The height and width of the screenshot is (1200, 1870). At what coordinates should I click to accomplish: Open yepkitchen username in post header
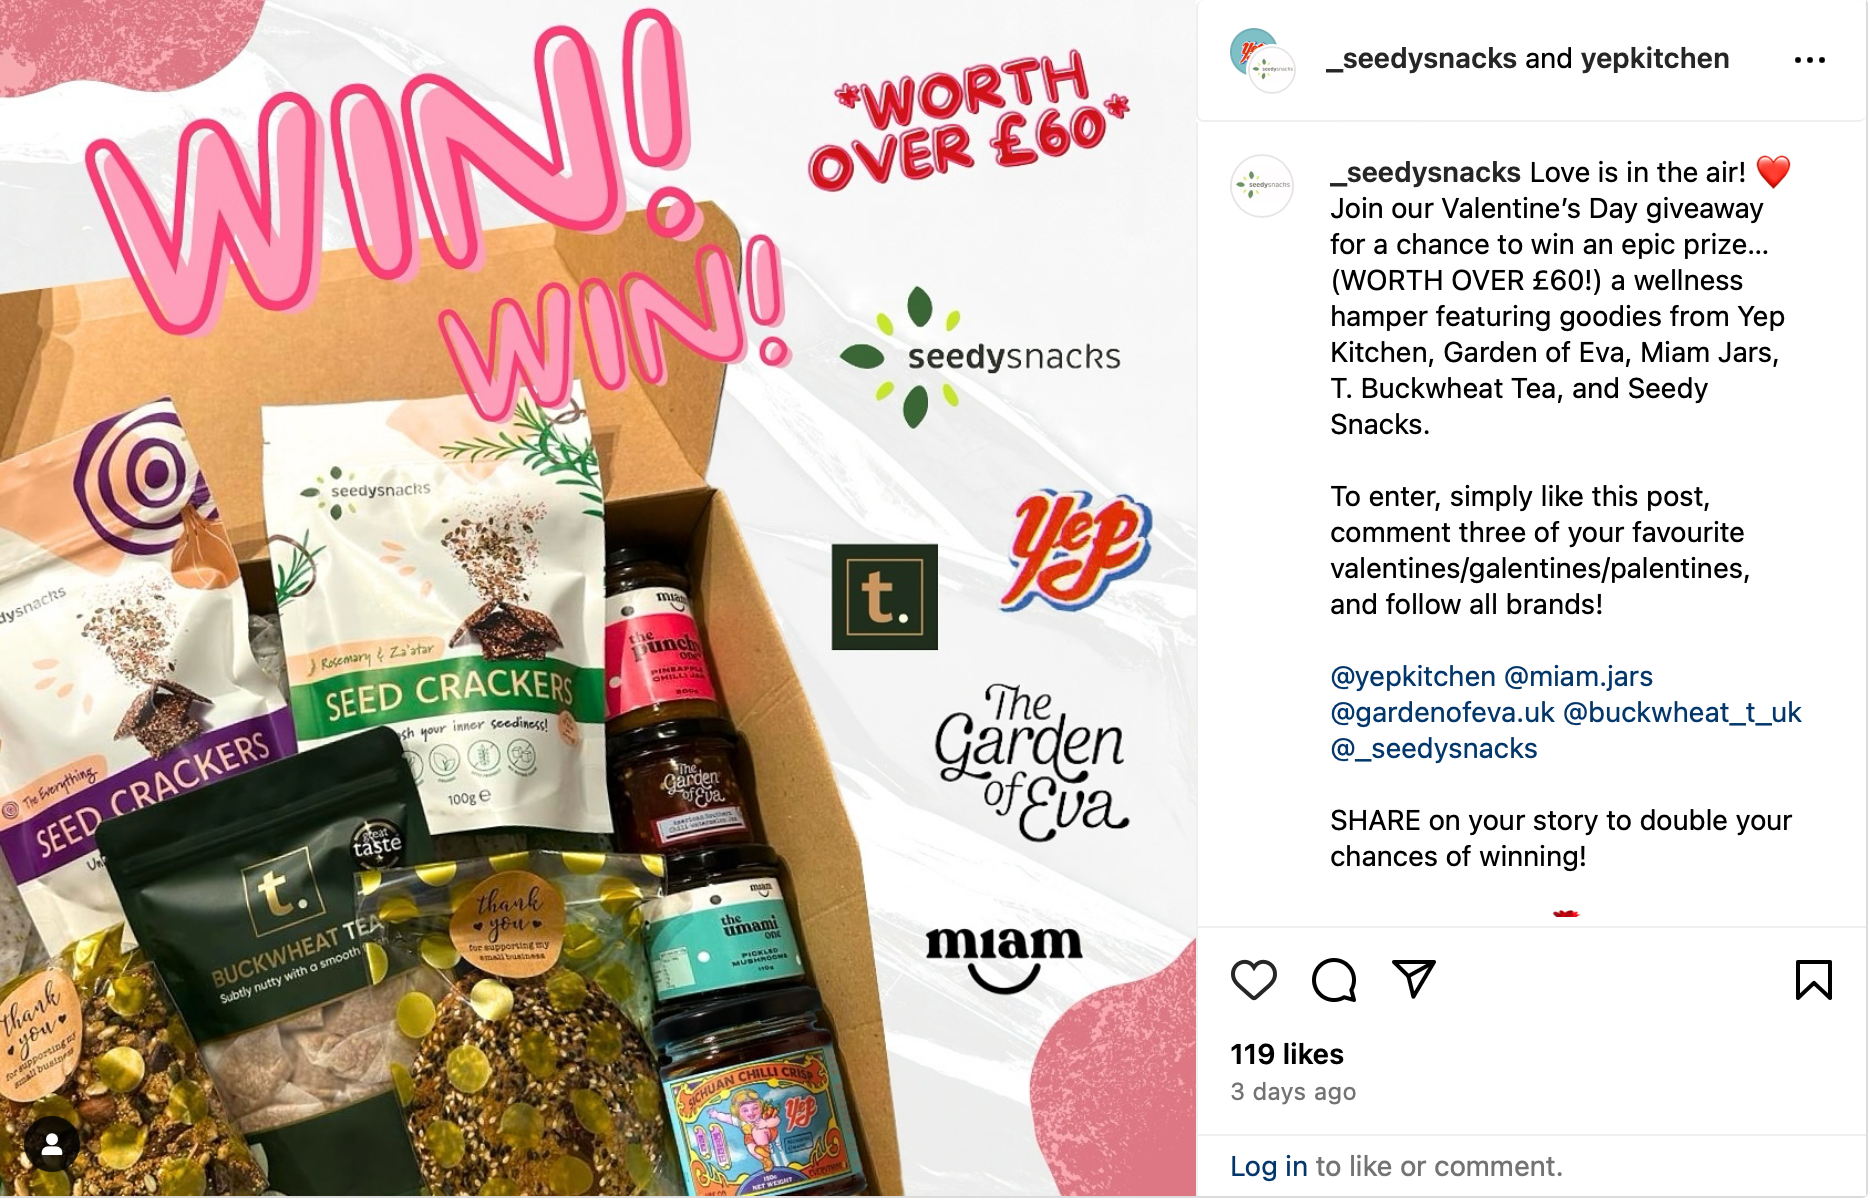click(1655, 59)
